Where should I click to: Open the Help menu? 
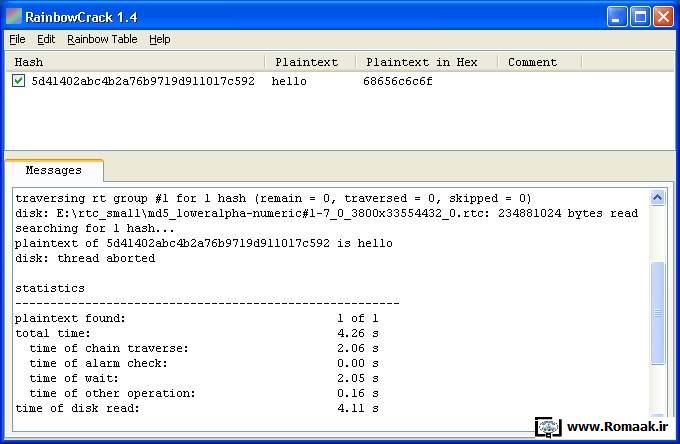160,39
